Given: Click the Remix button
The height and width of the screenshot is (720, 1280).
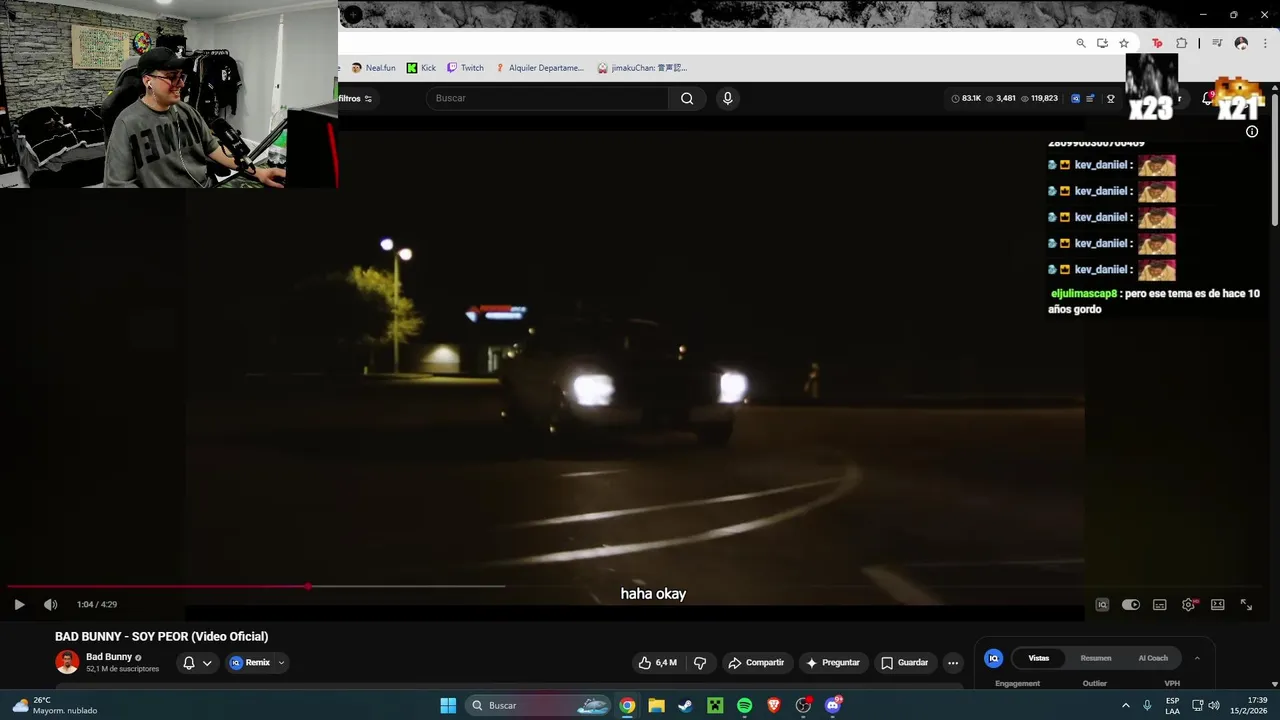Looking at the screenshot, I should point(250,662).
